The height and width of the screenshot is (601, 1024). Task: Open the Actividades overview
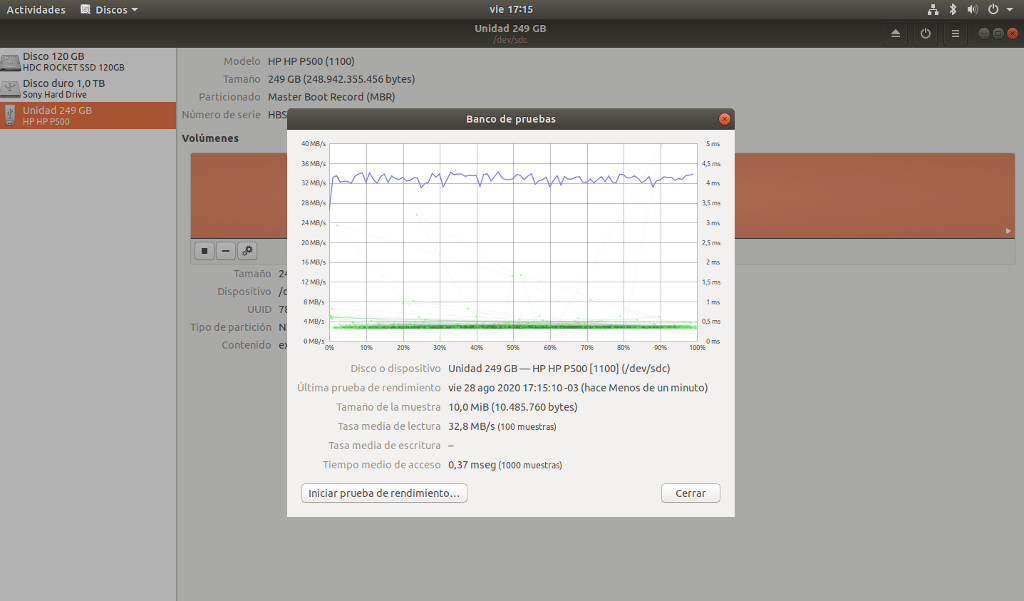click(36, 9)
